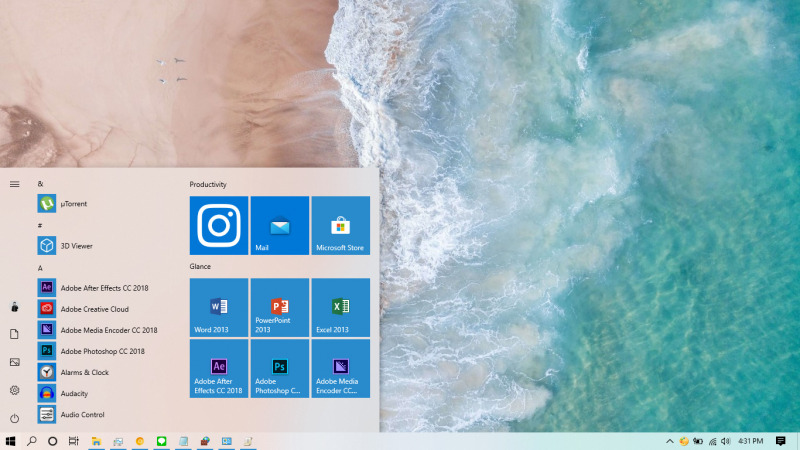Open the Word 2013 tile
The image size is (800, 450).
click(219, 308)
